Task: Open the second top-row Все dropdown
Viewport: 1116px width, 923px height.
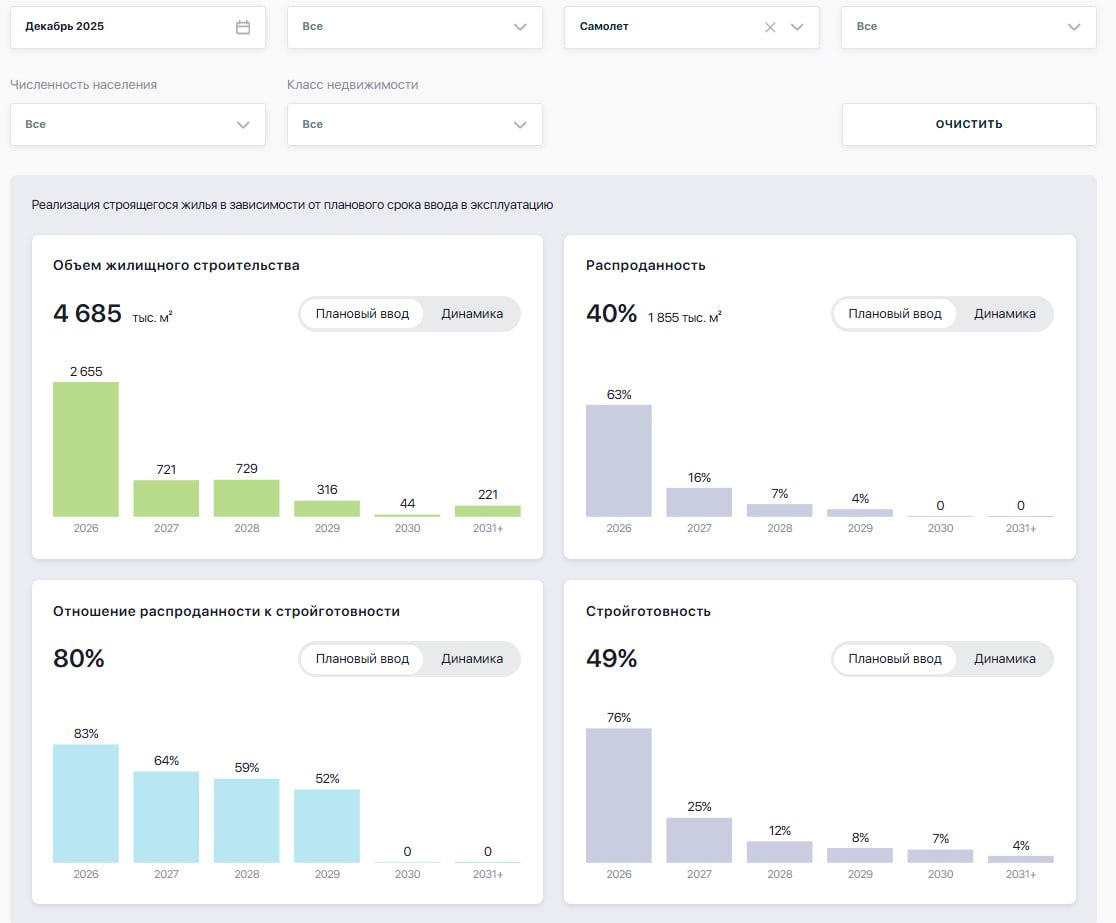Action: 414,27
